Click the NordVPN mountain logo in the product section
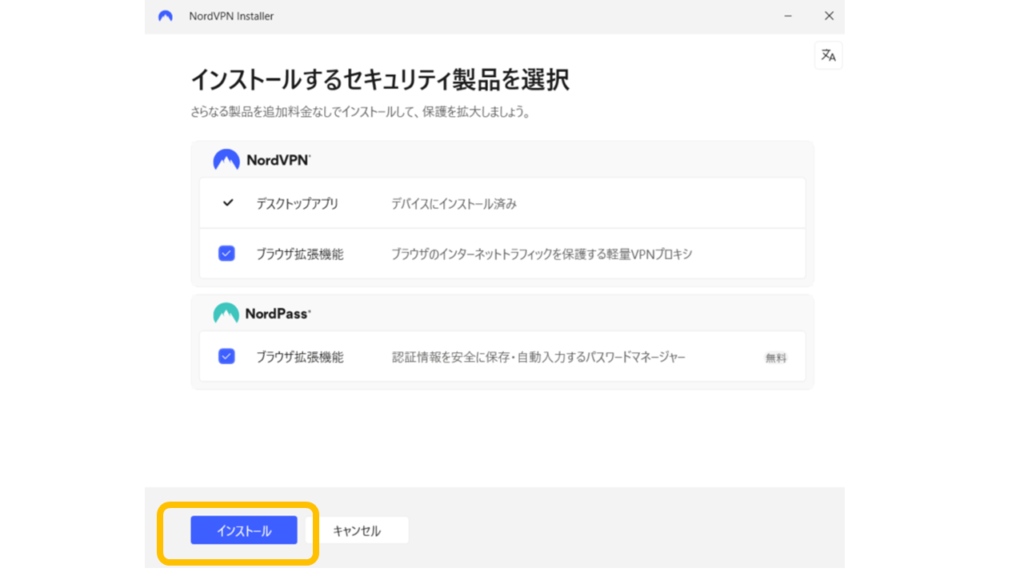This screenshot has height=576, width=1024. [x=226, y=160]
